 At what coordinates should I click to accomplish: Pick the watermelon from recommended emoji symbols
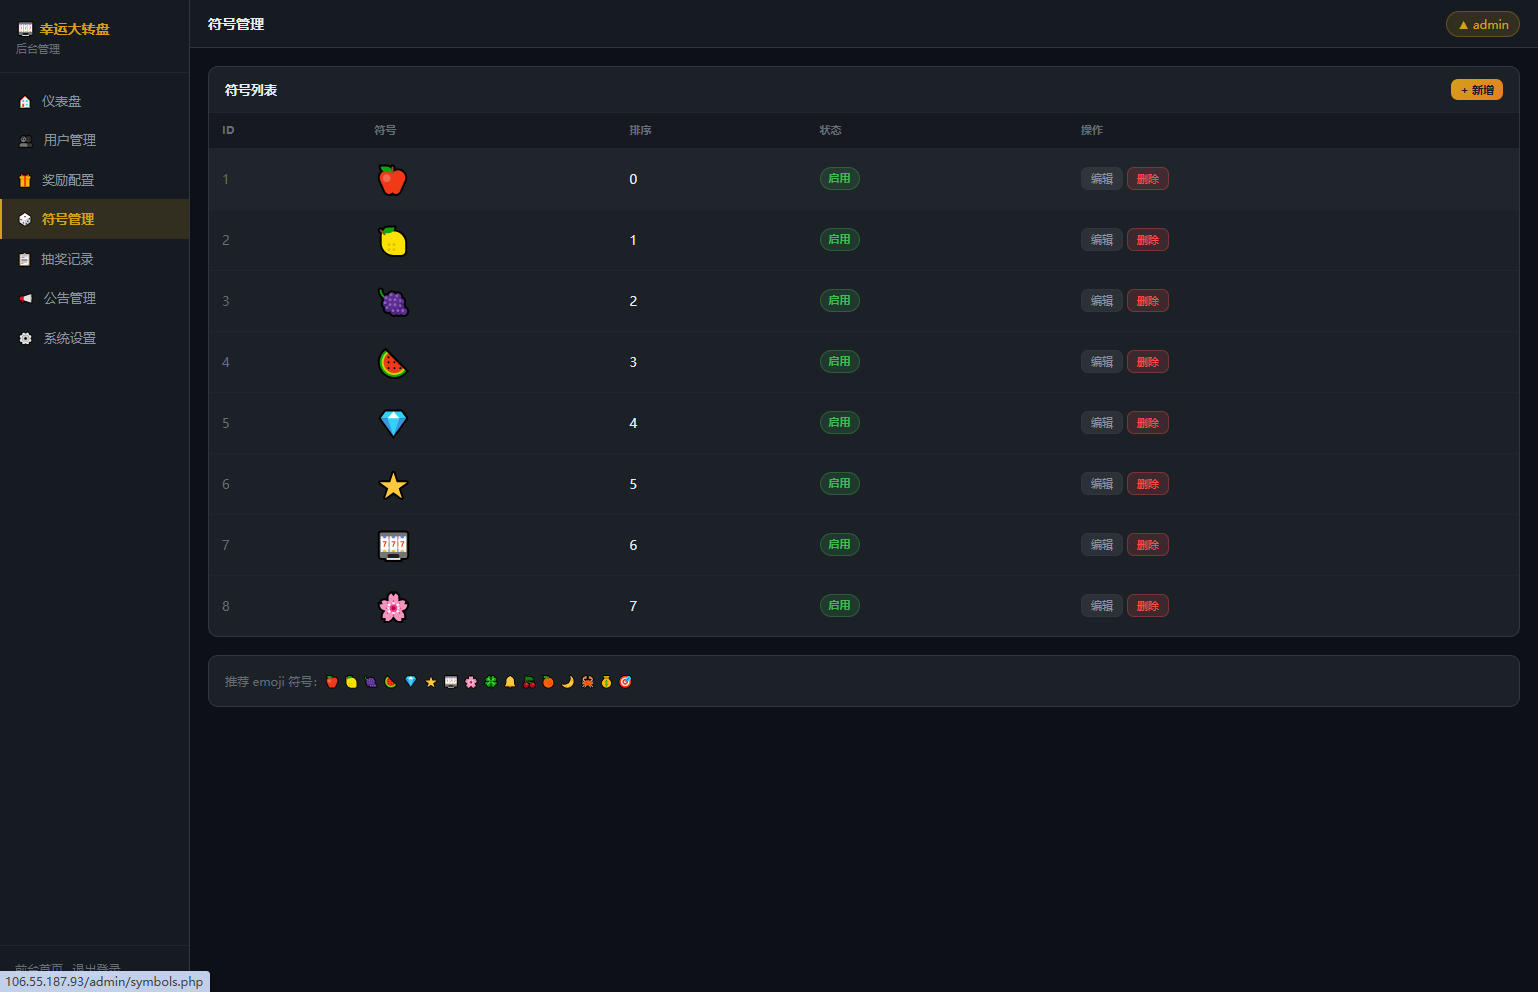coord(390,682)
